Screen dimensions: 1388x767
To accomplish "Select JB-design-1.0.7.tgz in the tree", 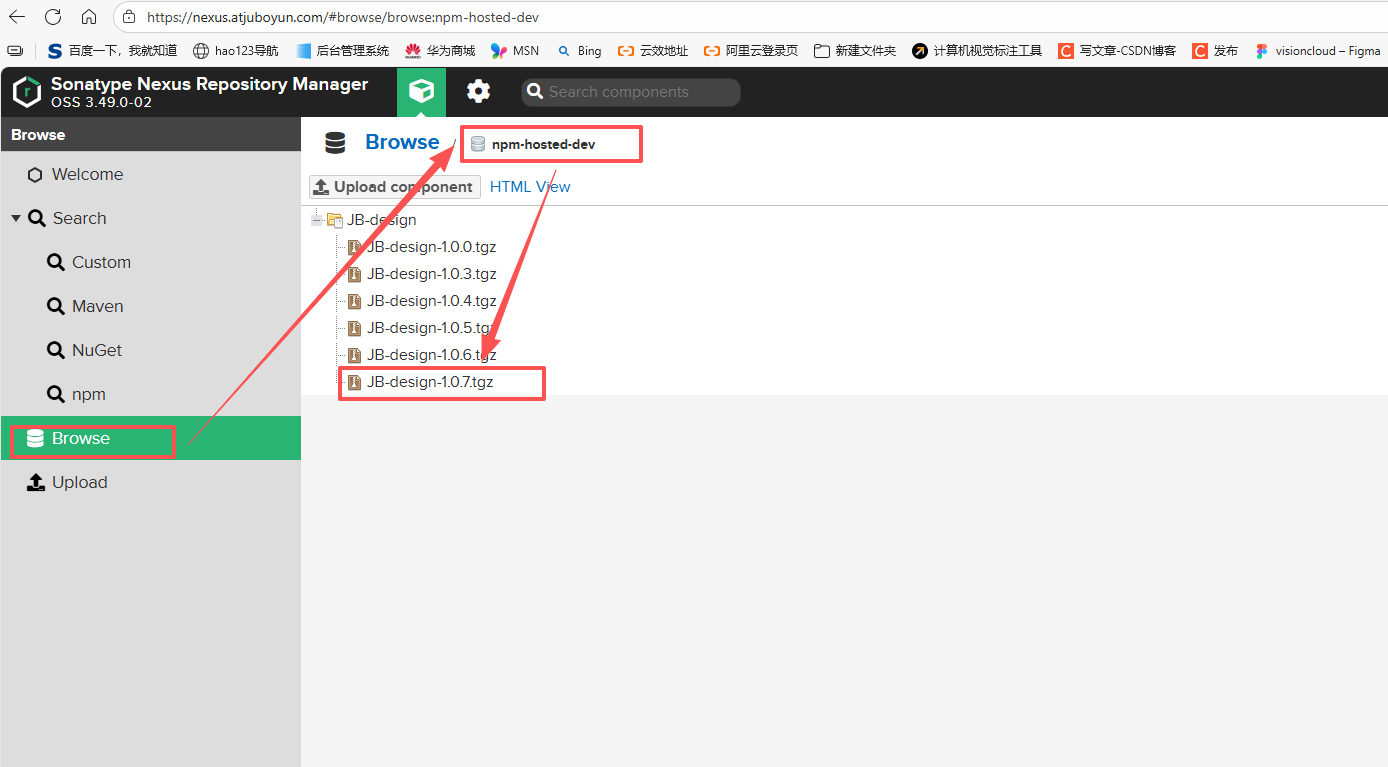I will coord(429,382).
